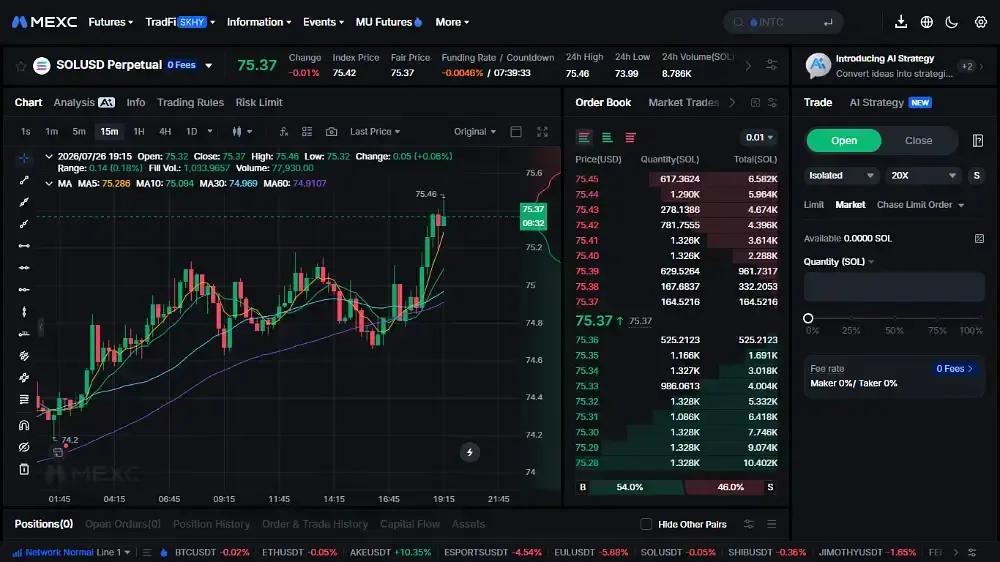The image size is (1000, 562).
Task: Enable Hide Other Pairs checkbox
Action: pos(646,524)
